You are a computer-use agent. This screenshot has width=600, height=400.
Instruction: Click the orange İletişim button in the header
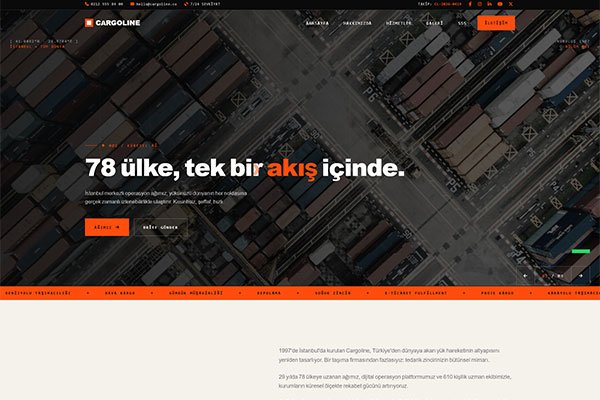(x=496, y=23)
